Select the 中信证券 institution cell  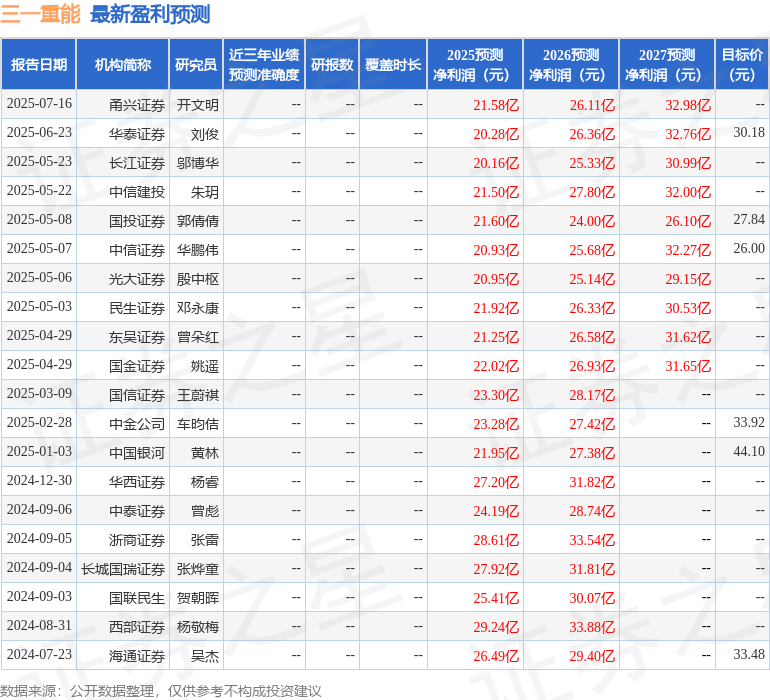tap(123, 250)
